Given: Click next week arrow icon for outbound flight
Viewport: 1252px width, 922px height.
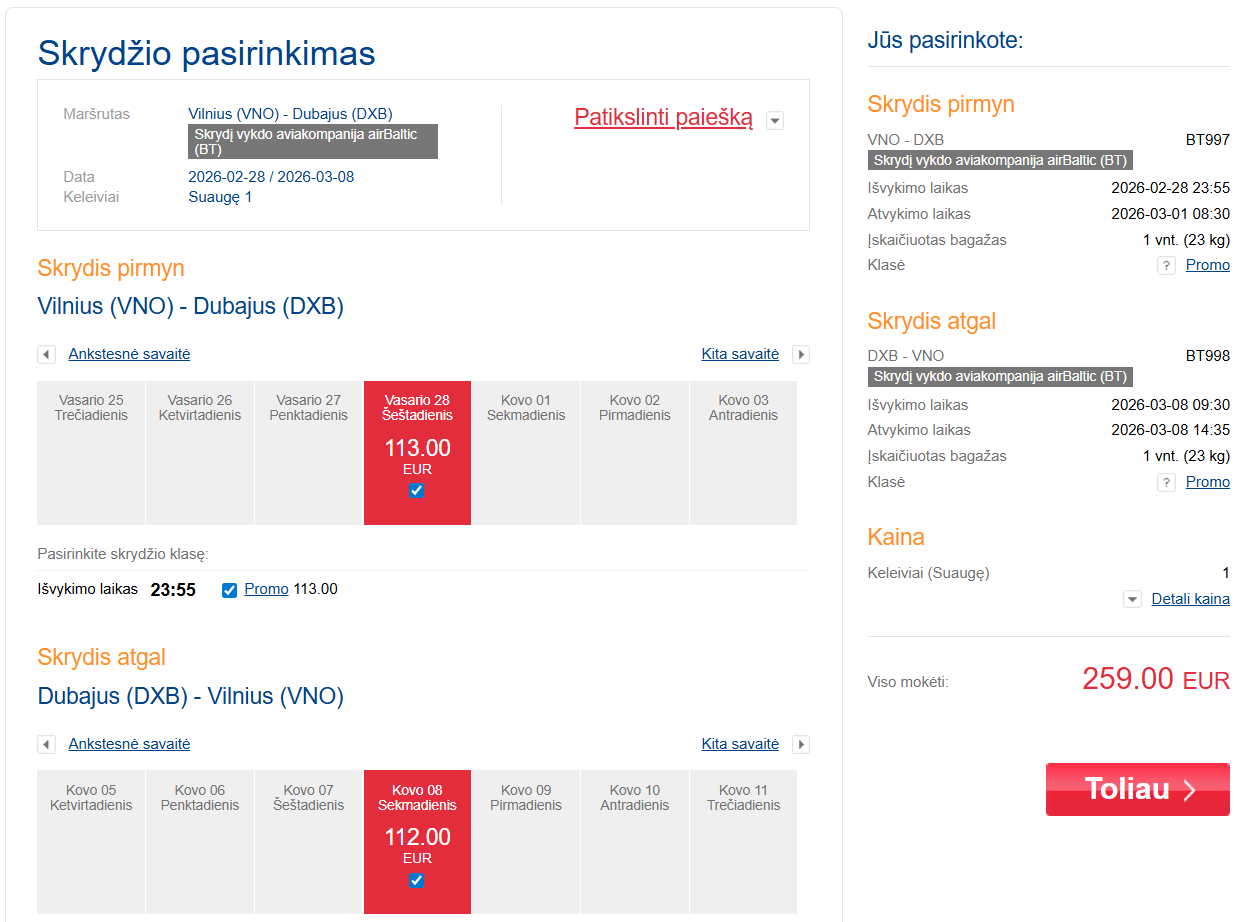Looking at the screenshot, I should click(x=800, y=355).
